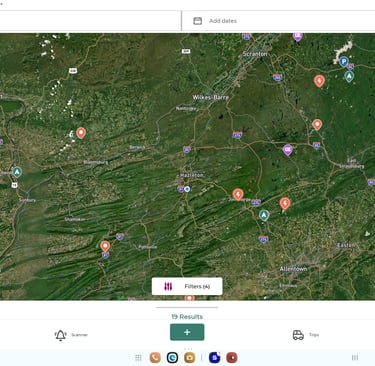Click the Shamokin map label
The image size is (375, 366).
click(75, 219)
